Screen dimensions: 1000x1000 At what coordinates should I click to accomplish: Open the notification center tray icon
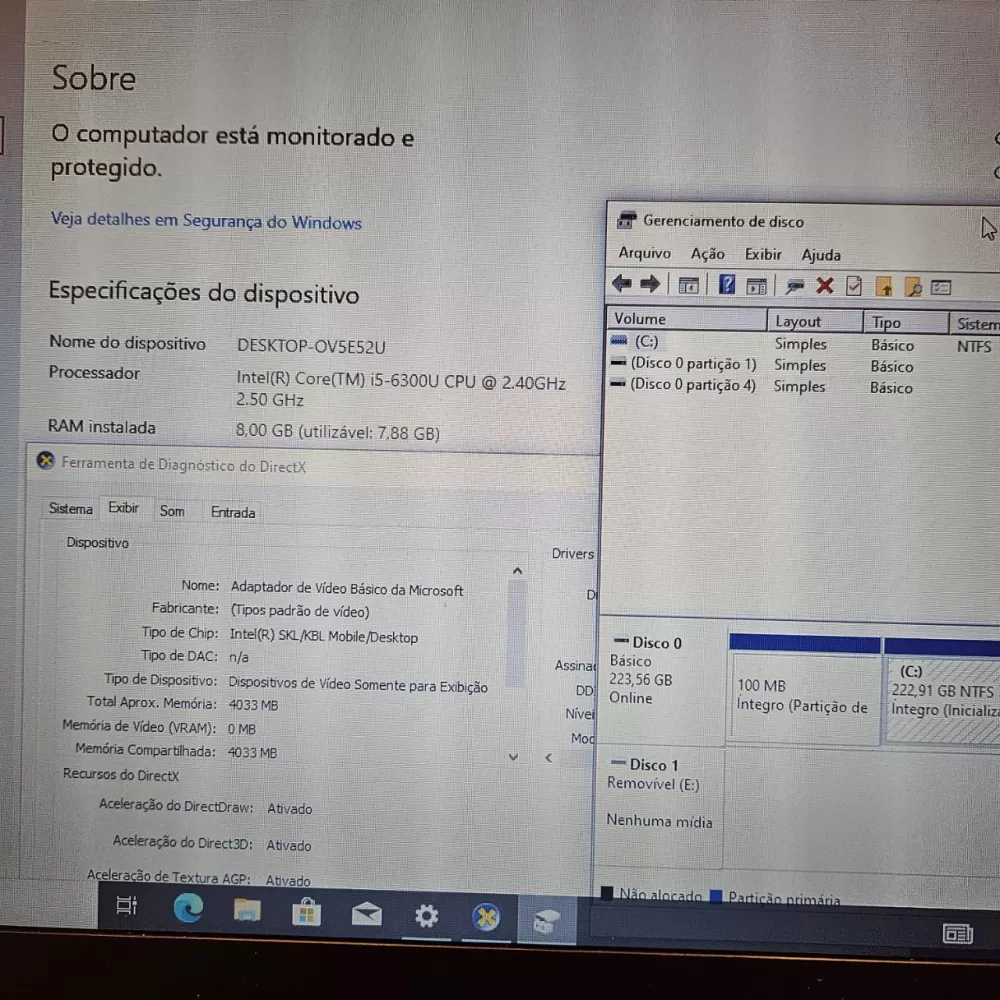point(957,934)
